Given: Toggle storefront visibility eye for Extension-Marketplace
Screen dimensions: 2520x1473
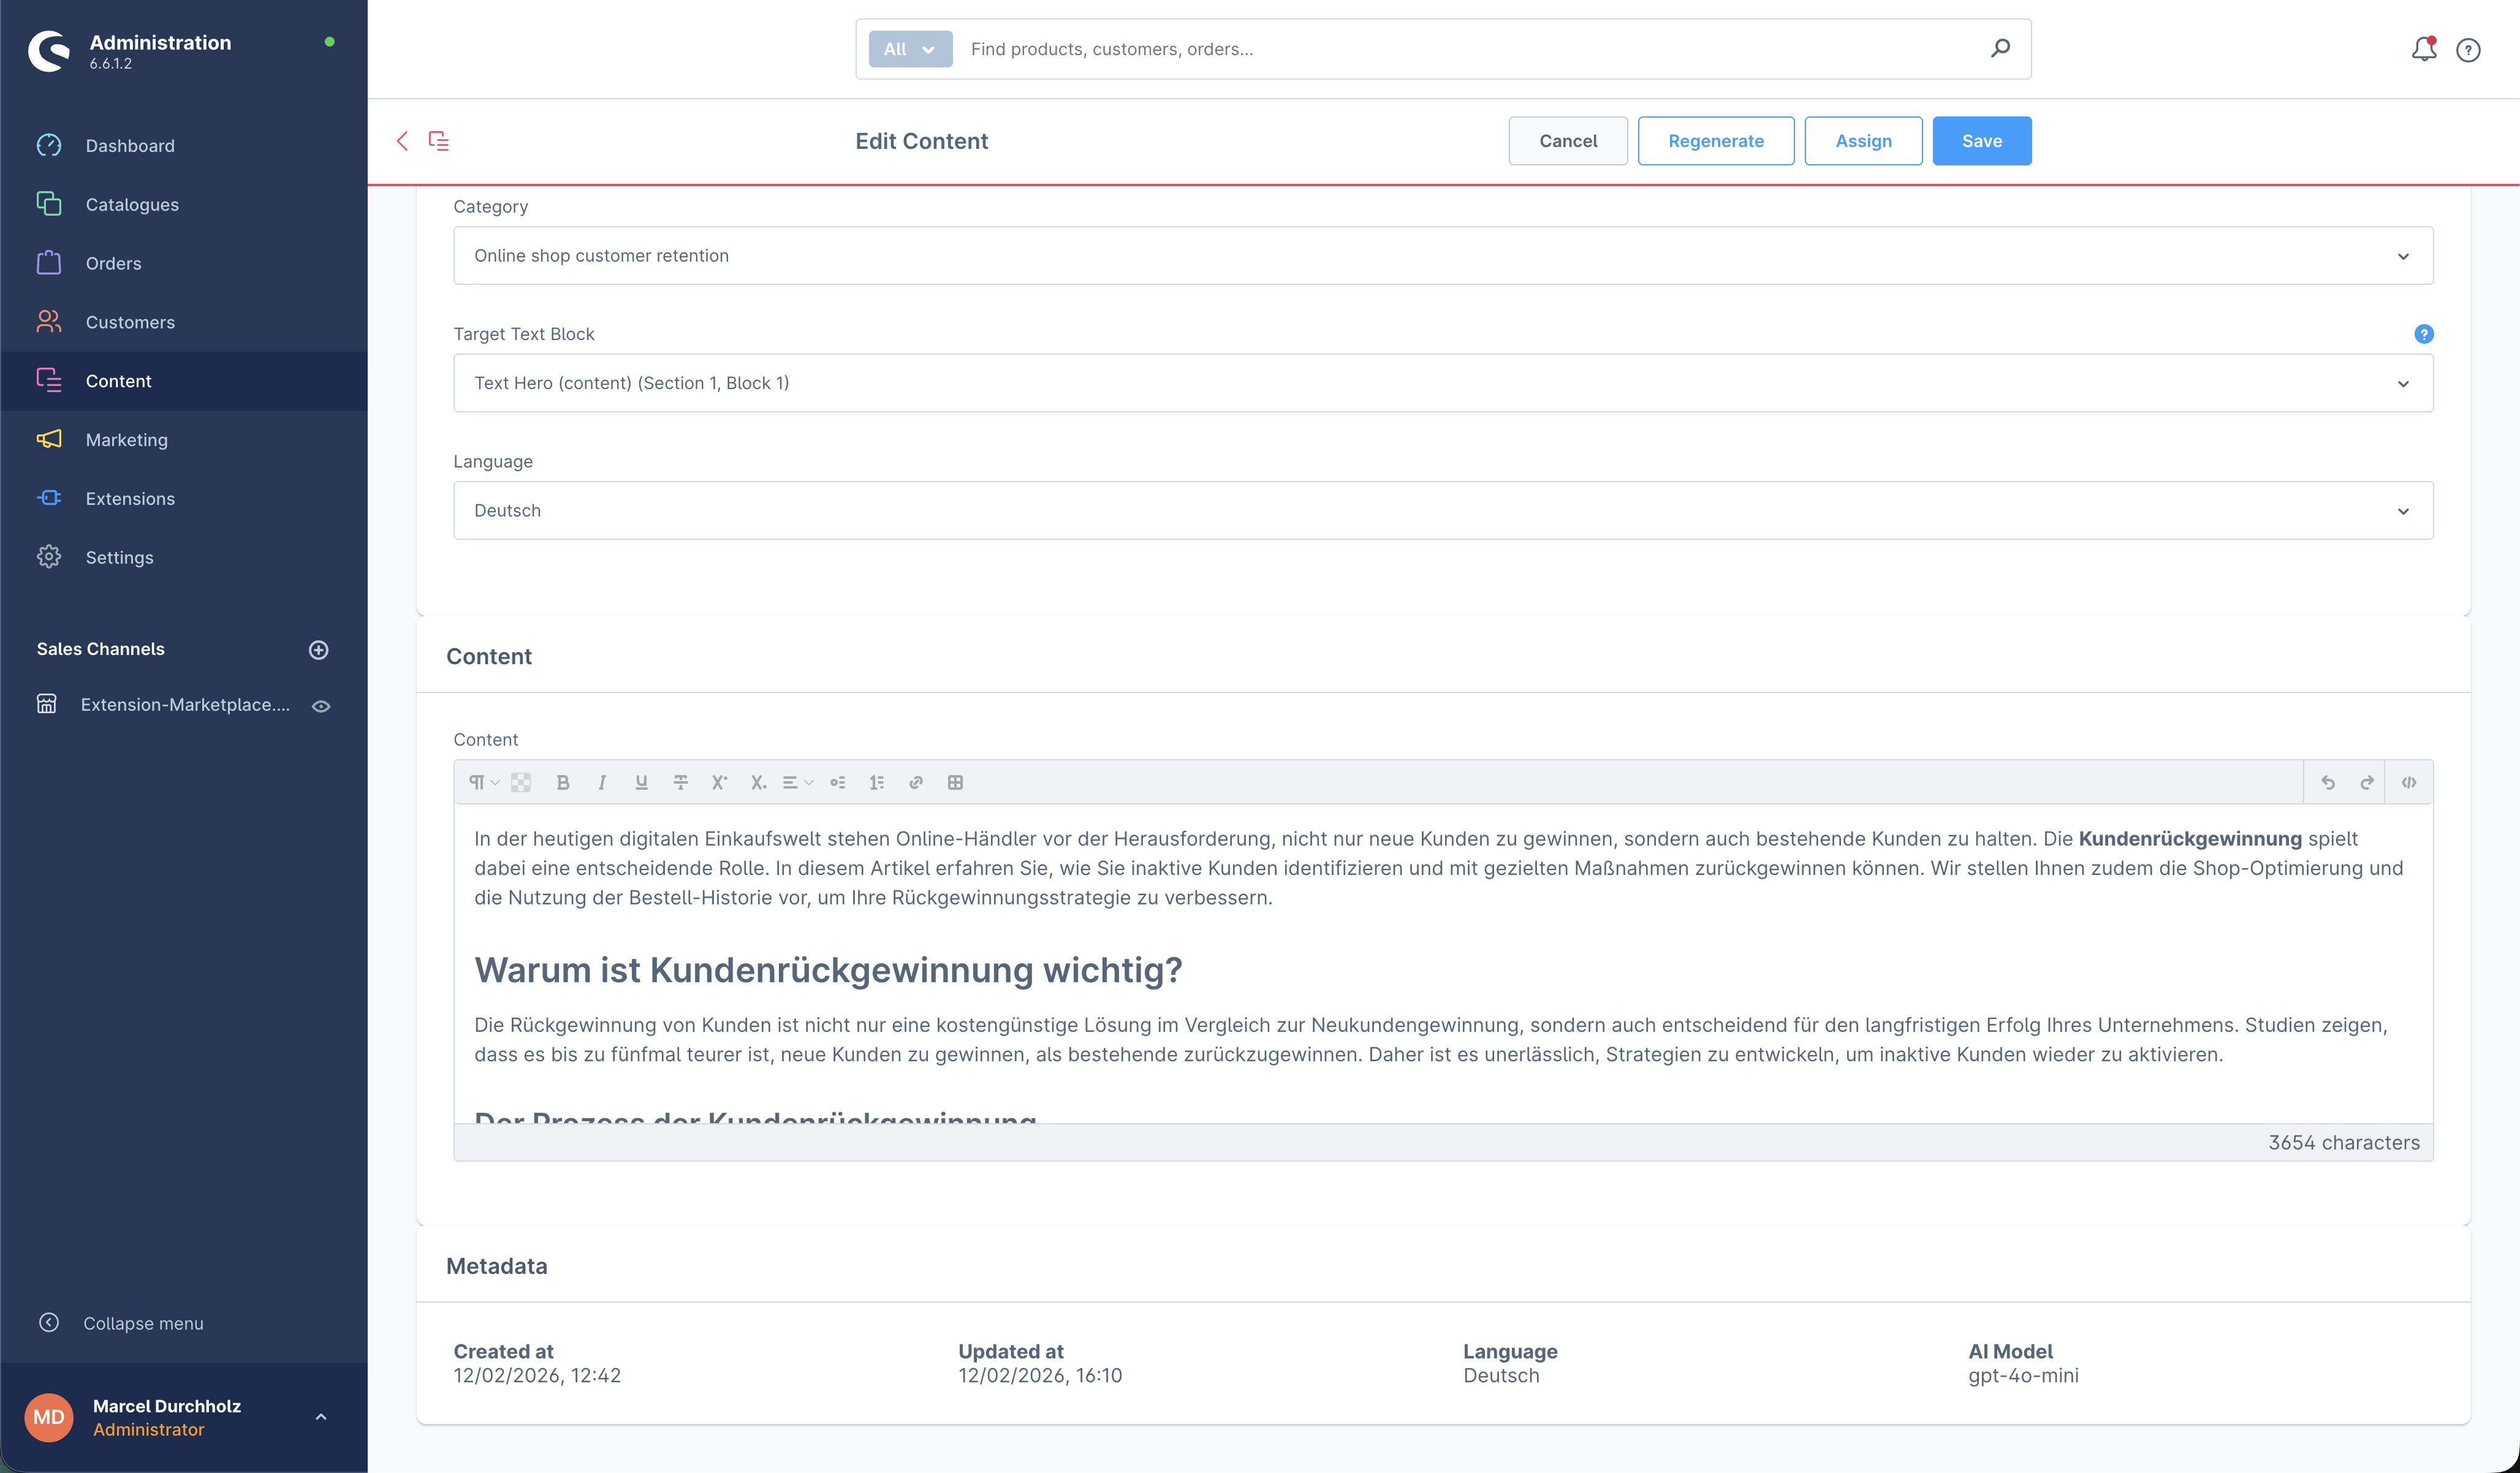Looking at the screenshot, I should (x=321, y=705).
